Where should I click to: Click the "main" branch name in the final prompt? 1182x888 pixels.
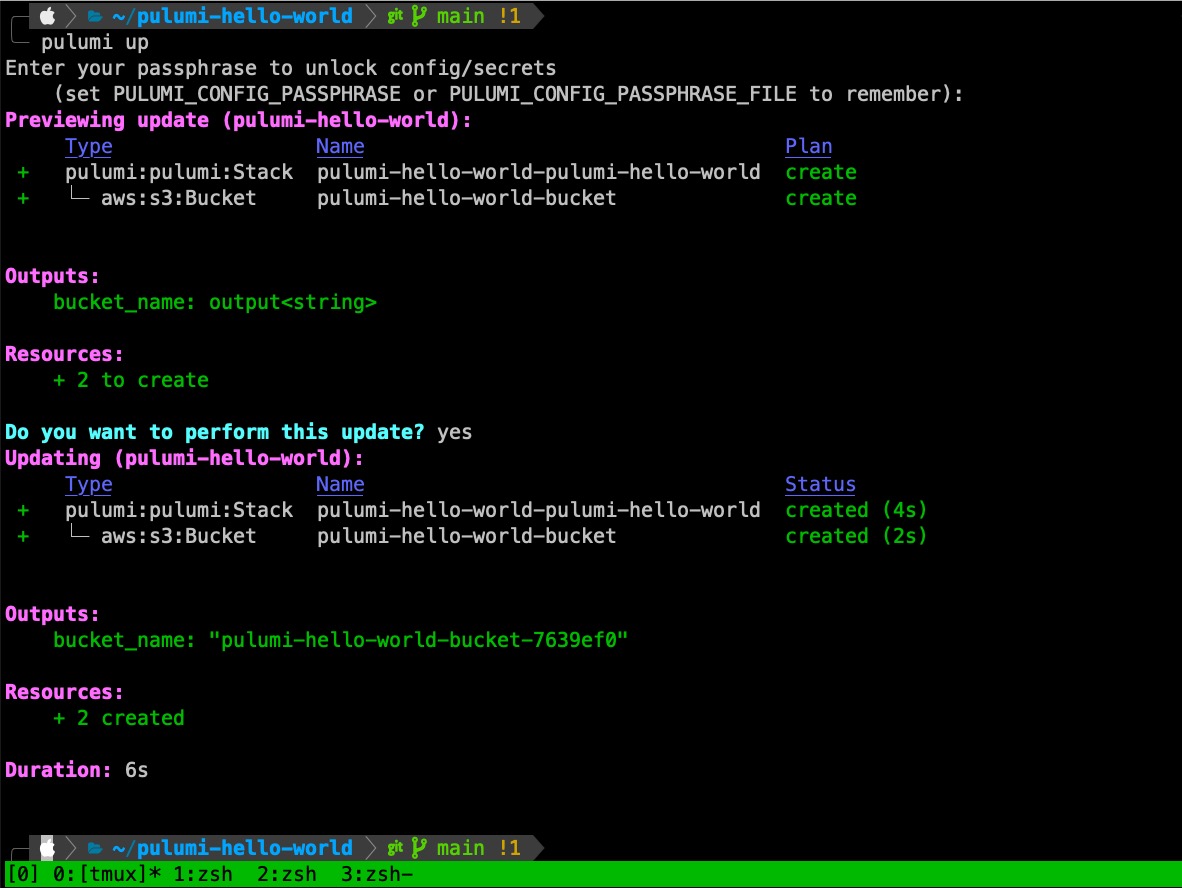pyautogui.click(x=461, y=848)
